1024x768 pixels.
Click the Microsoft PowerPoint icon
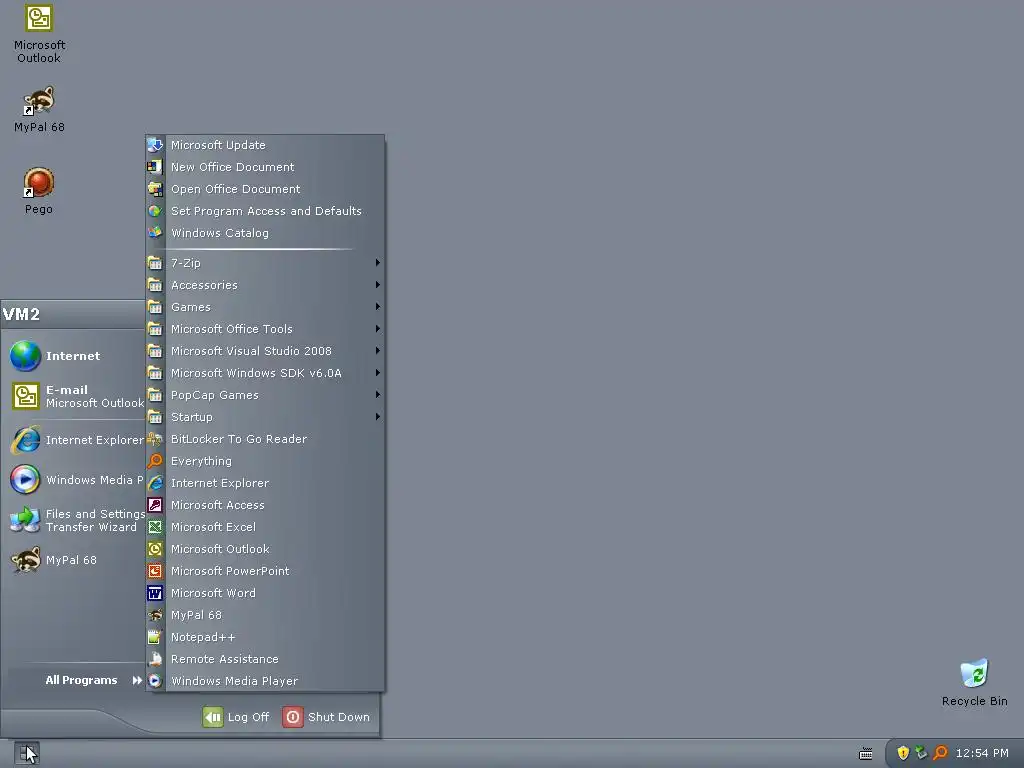pos(155,571)
